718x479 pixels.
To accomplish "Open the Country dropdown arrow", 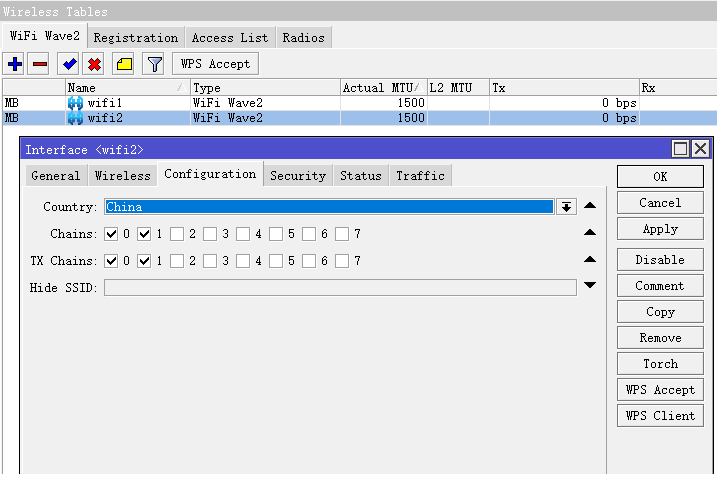I will [x=567, y=207].
